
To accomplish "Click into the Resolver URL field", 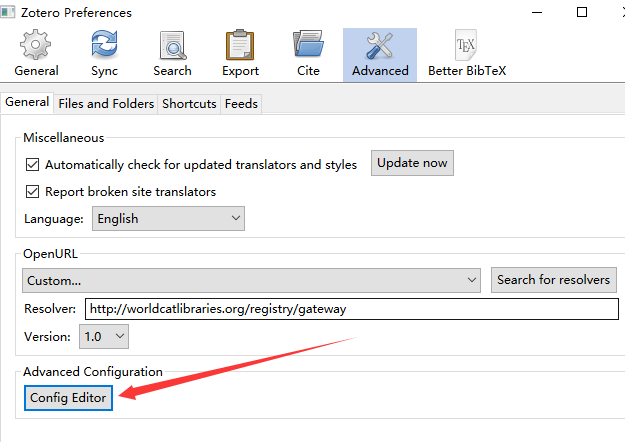I will [x=352, y=309].
